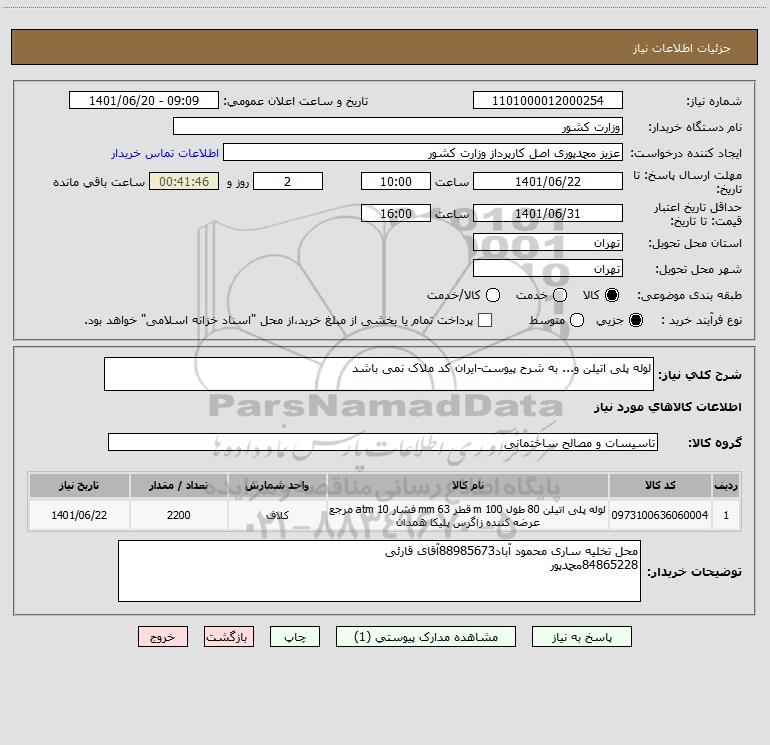Screen dimensions: 770x745
Task: Click the announcement date field 1401/06/20 - 09:09
Action: pyautogui.click(x=144, y=101)
